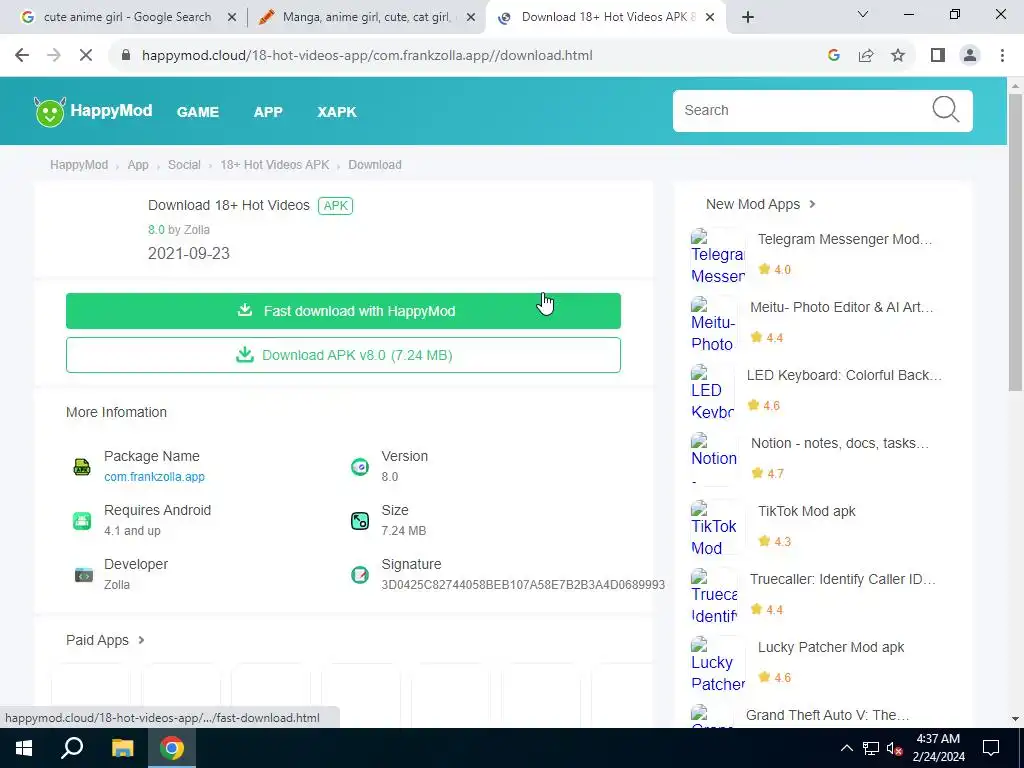Click App breadcrumb link

[138, 165]
